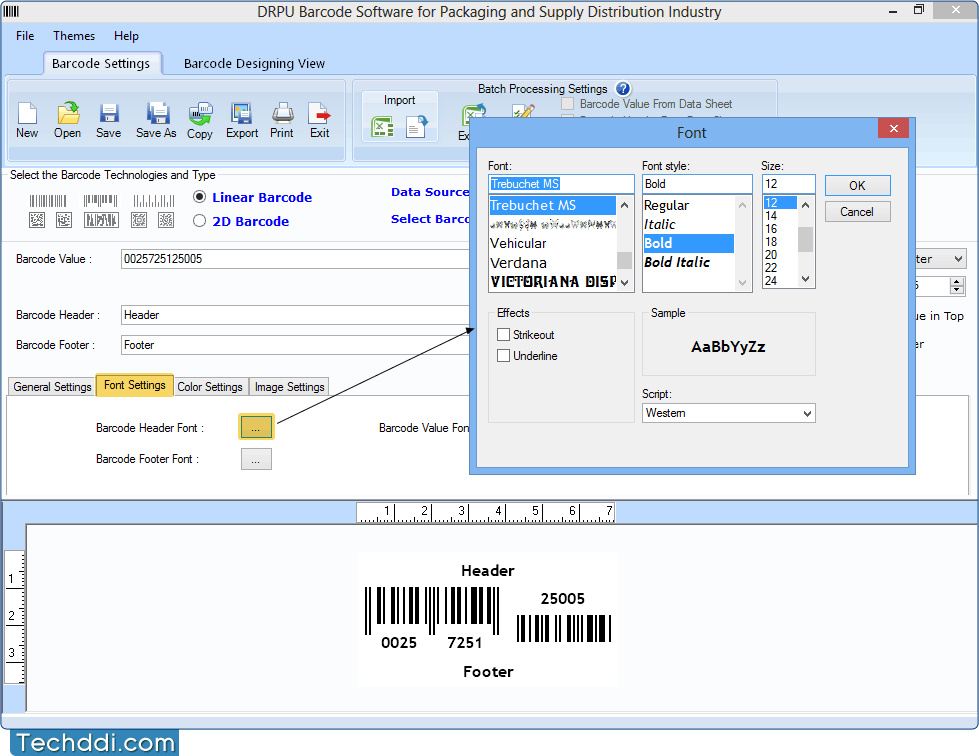The image size is (979, 756).
Task: Click the Font style text box
Action: (697, 184)
